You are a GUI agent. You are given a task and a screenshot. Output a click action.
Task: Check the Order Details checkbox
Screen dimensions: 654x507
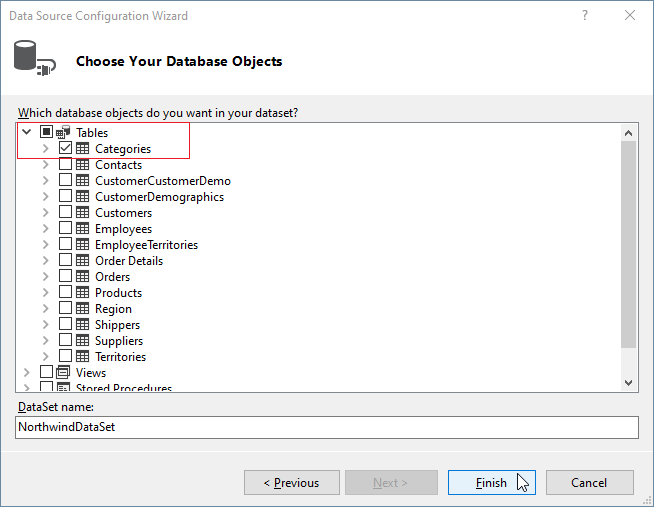pyautogui.click(x=65, y=260)
